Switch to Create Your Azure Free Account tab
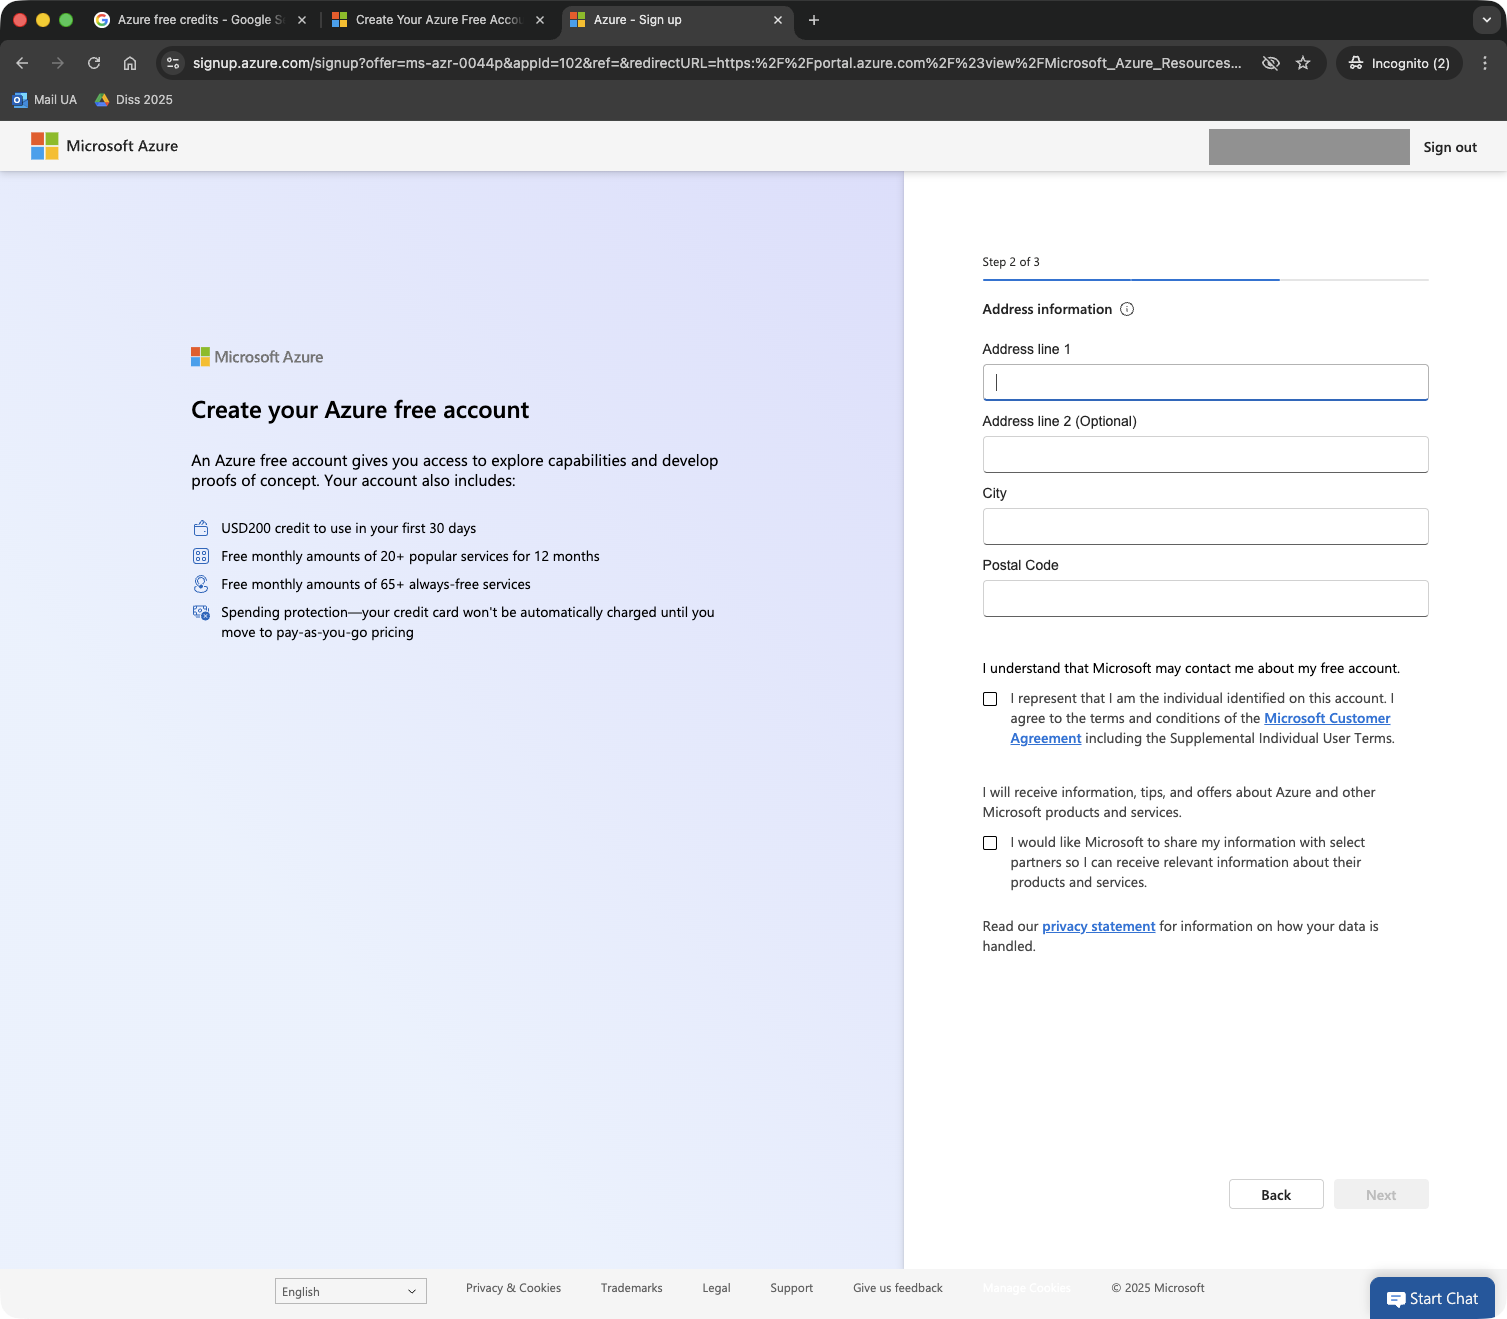Image resolution: width=1507 pixels, height=1319 pixels. pos(437,20)
